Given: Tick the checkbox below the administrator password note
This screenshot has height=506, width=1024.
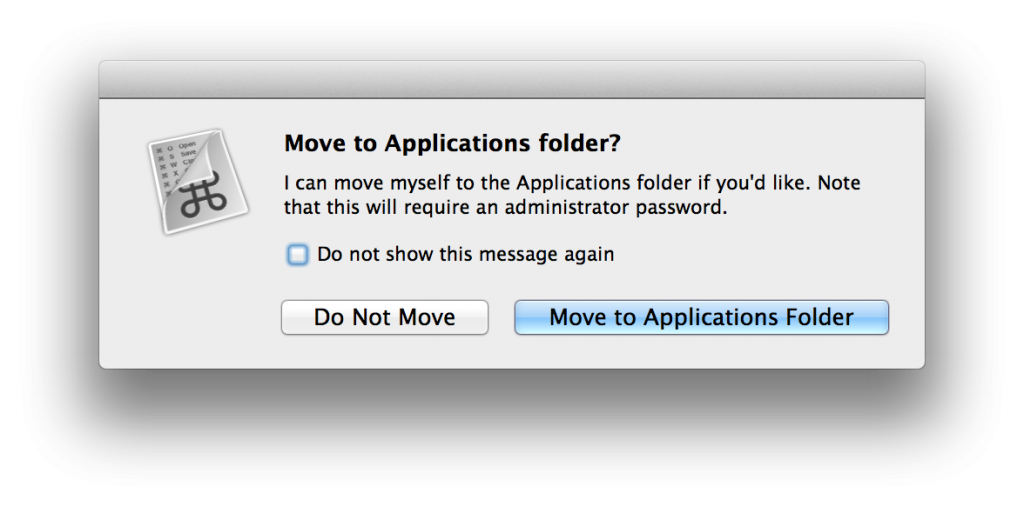Looking at the screenshot, I should 297,255.
